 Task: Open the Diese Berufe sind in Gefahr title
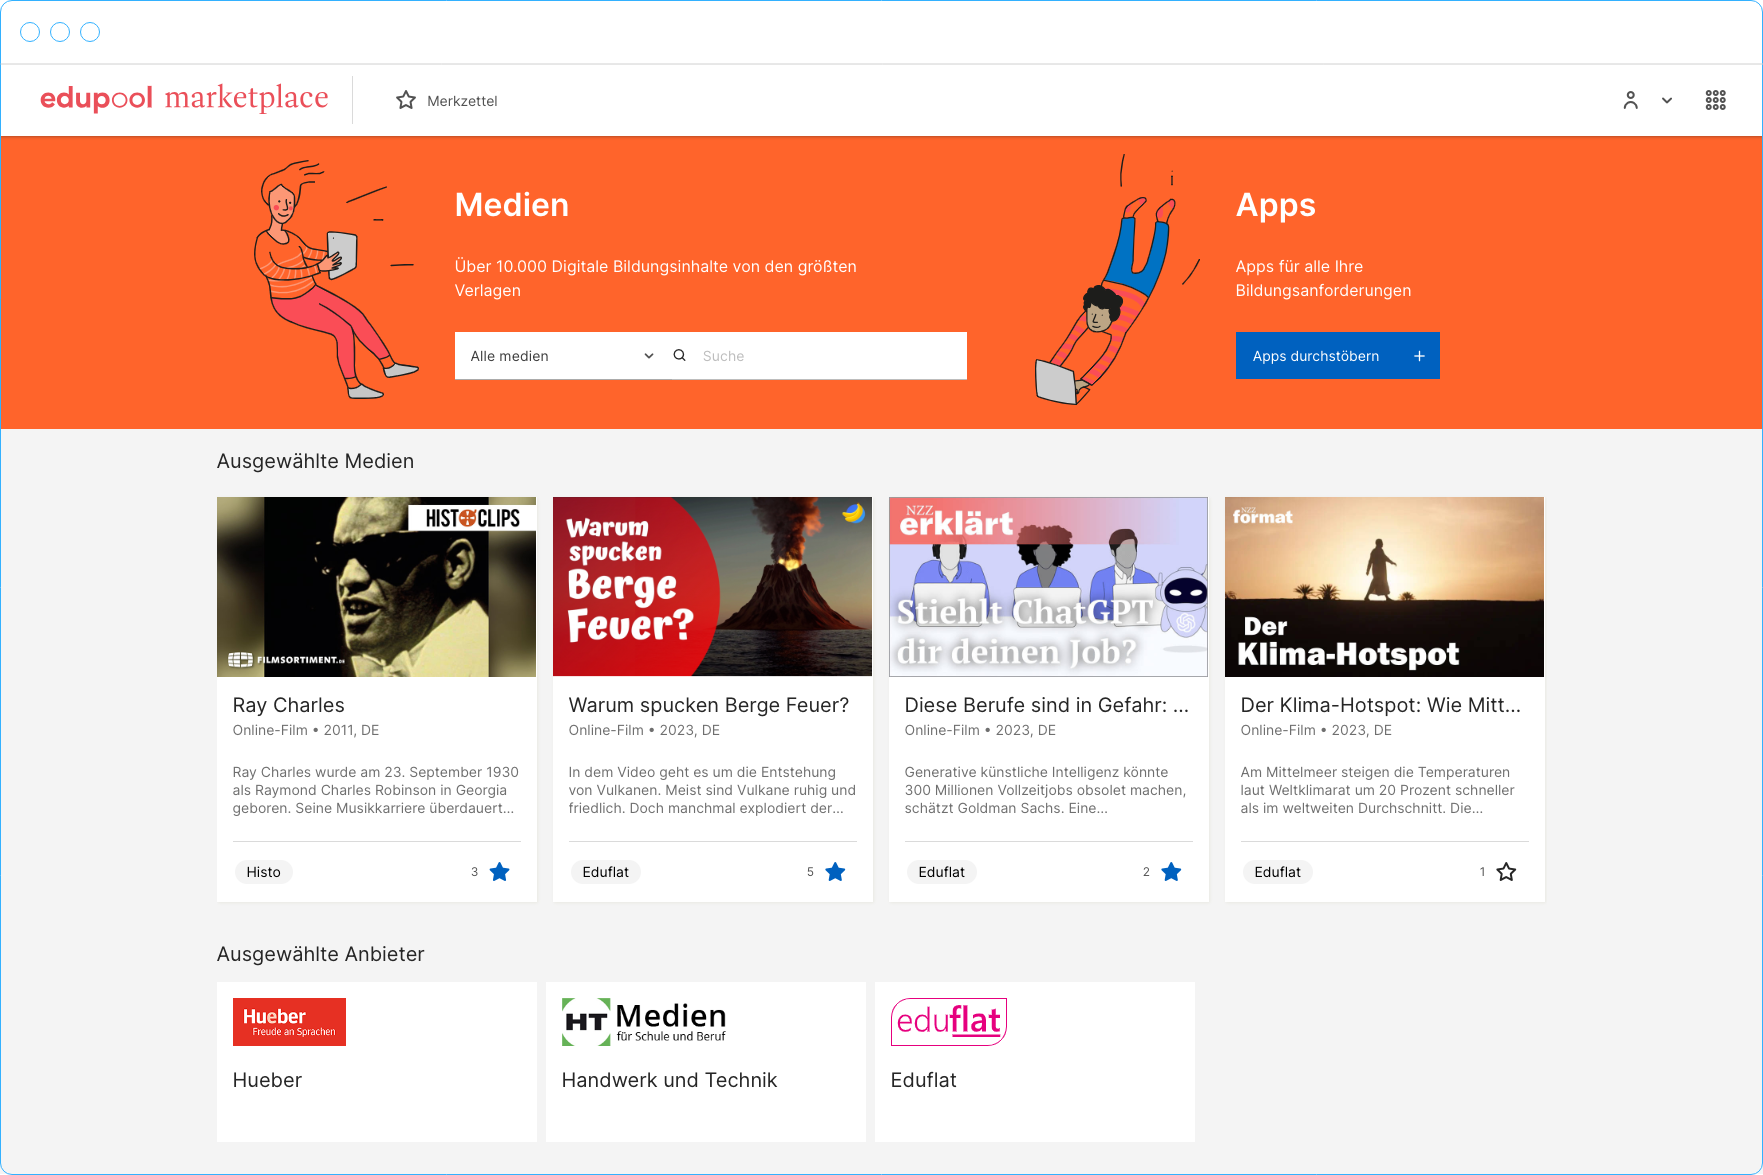pos(1047,705)
